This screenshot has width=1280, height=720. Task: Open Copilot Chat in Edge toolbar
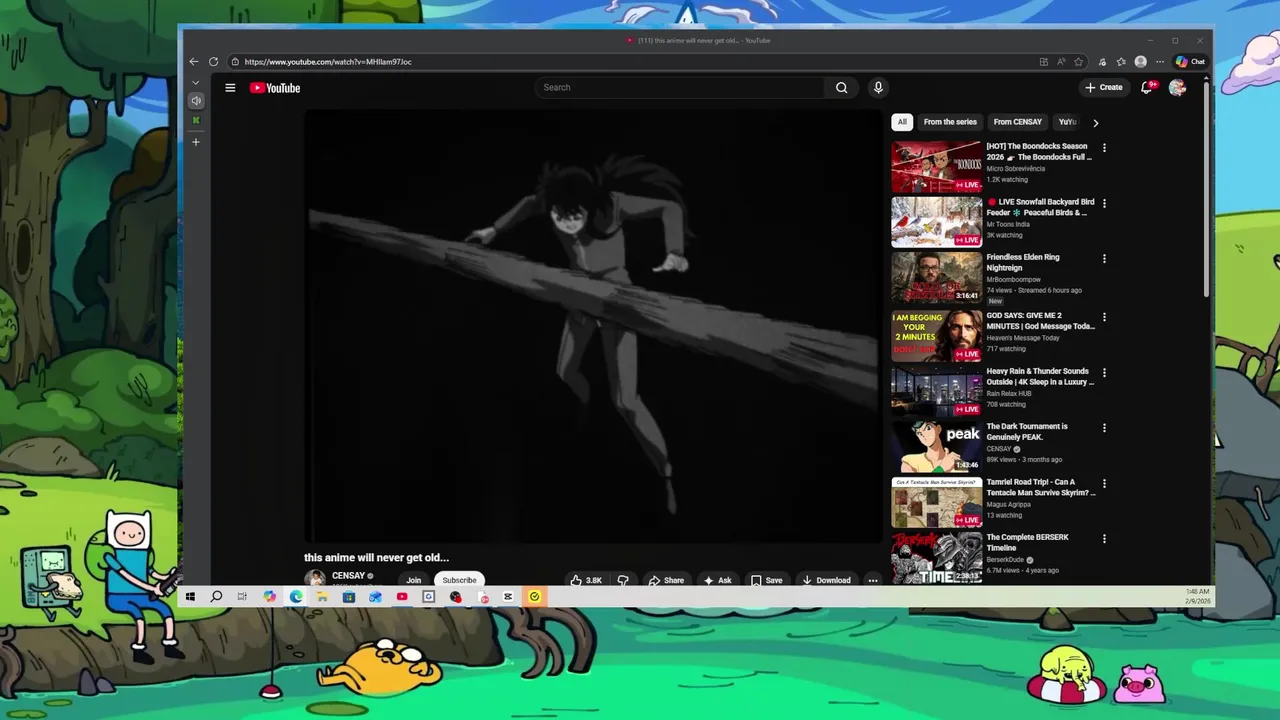tap(1191, 62)
